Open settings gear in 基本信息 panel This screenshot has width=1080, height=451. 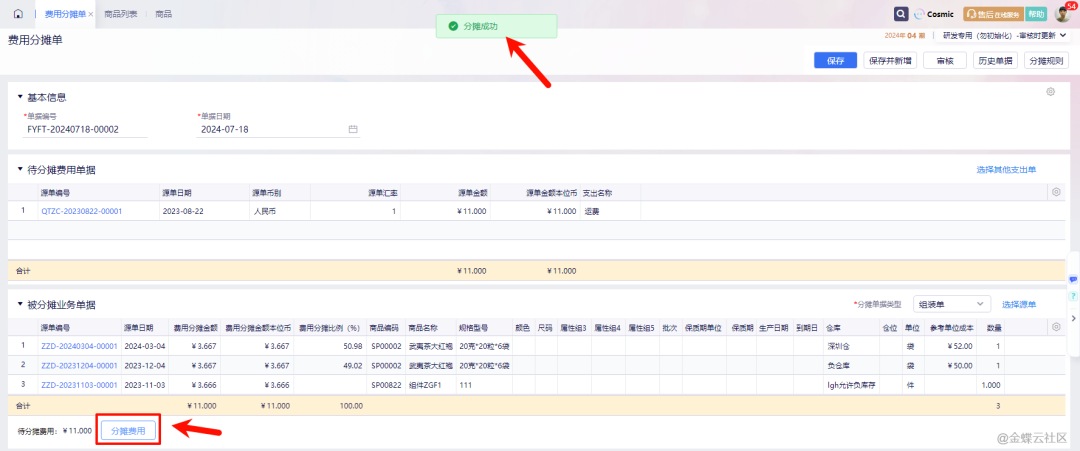click(1050, 92)
